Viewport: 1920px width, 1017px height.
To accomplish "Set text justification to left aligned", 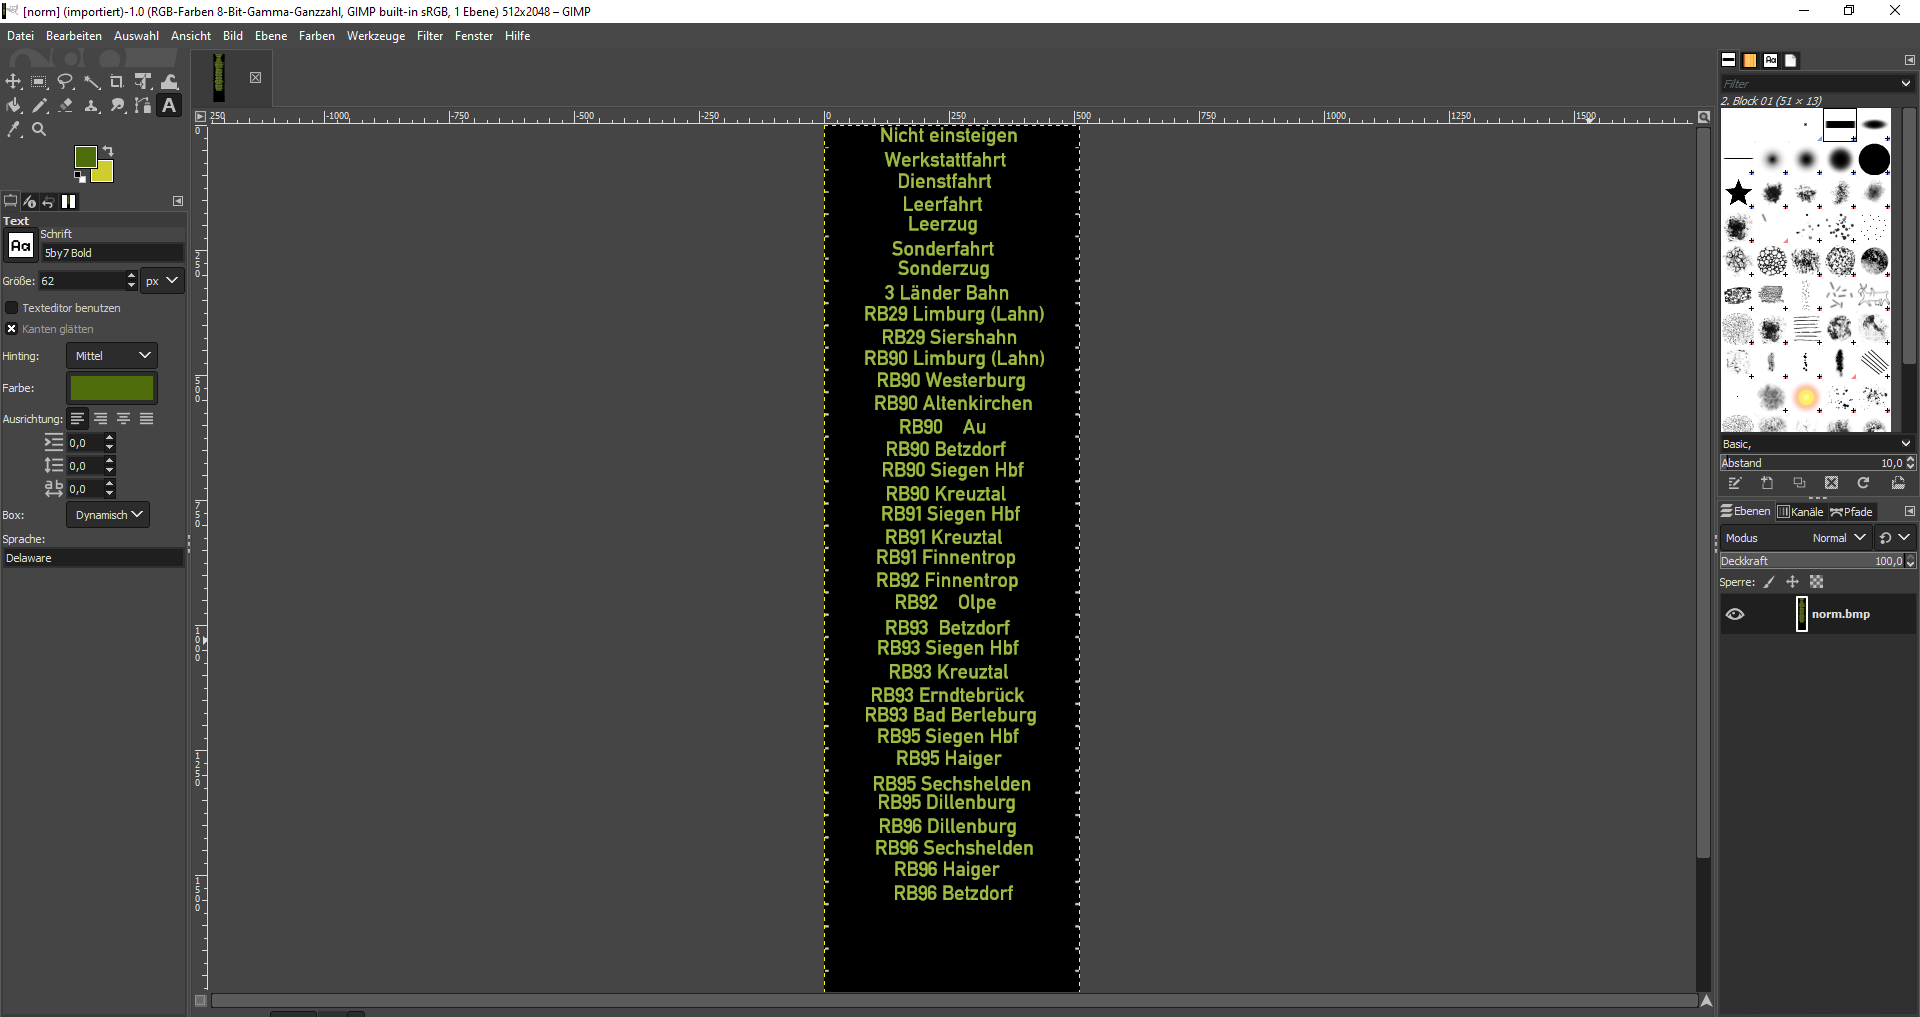I will coord(78,419).
